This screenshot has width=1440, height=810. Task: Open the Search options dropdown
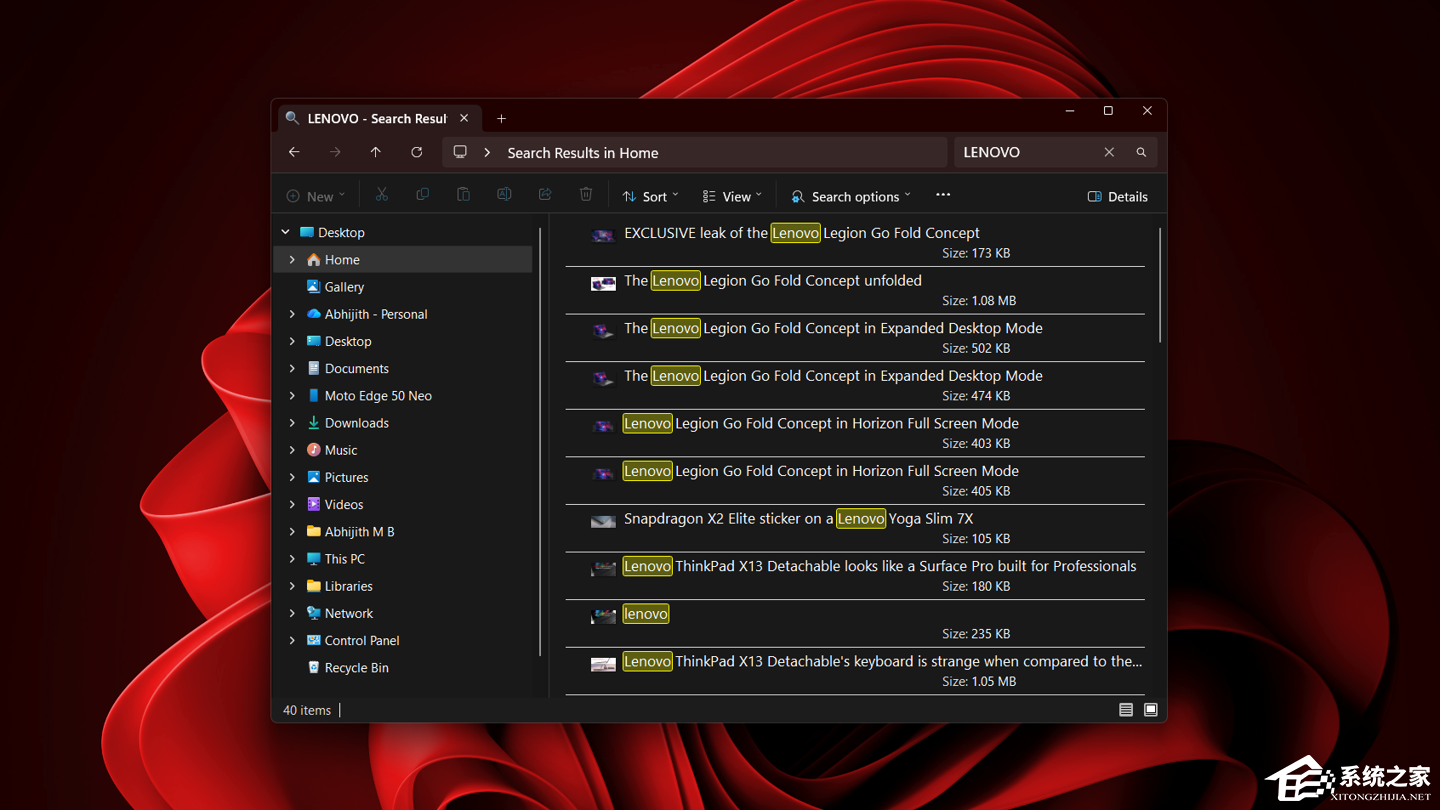[x=851, y=196]
